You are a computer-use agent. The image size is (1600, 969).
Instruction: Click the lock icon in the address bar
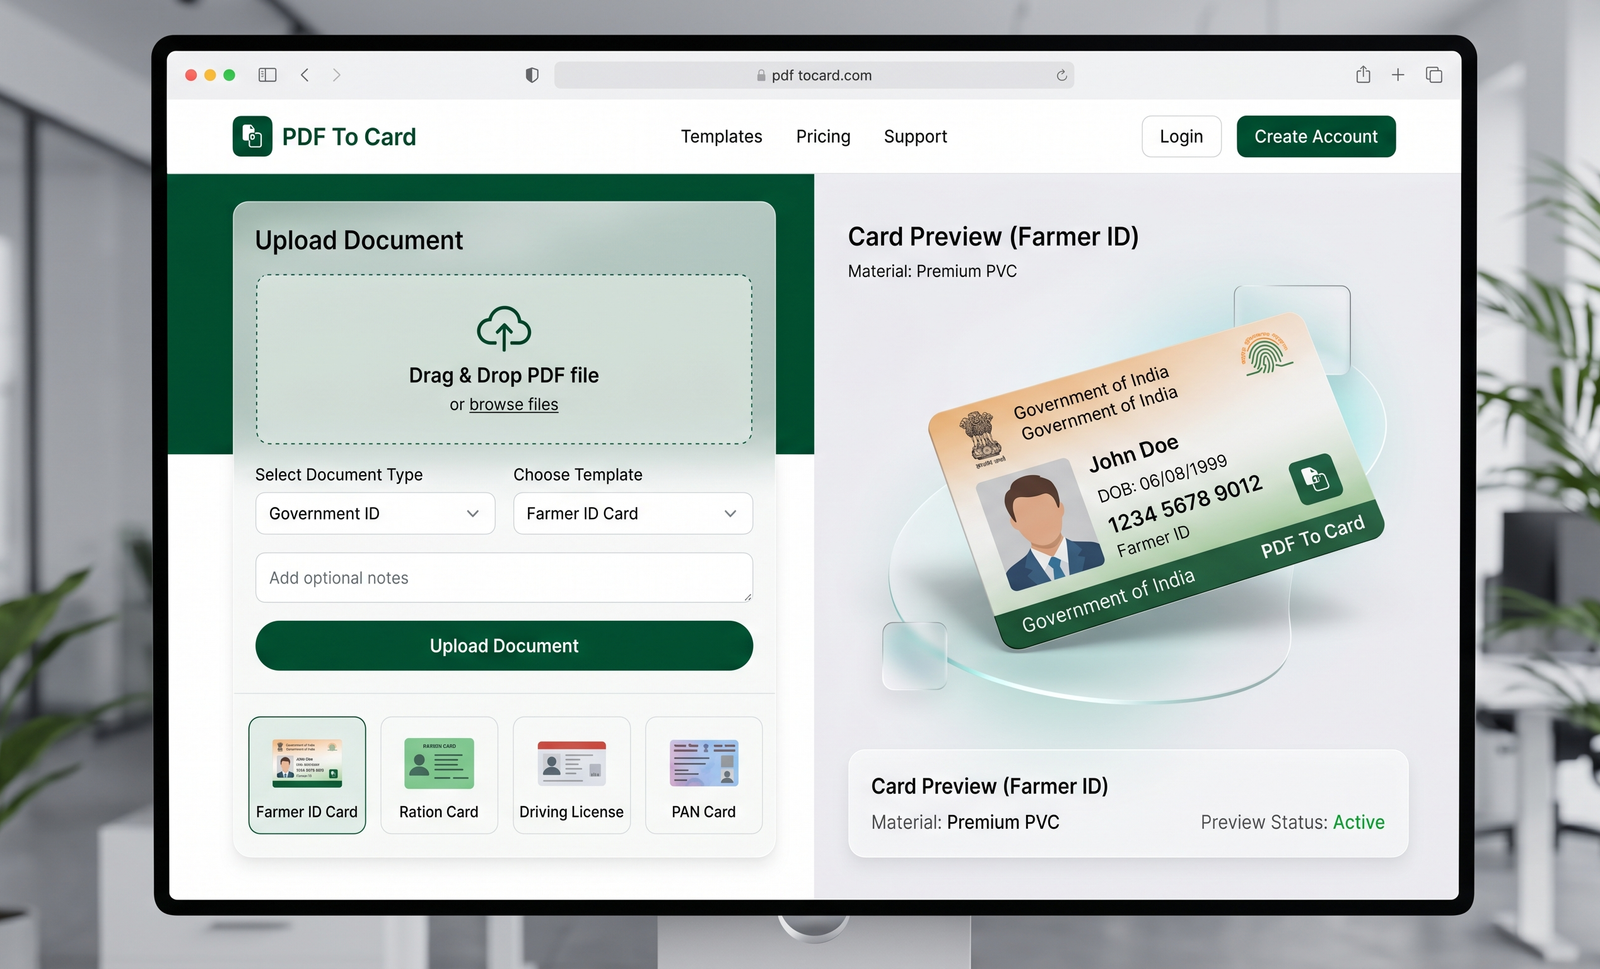click(x=761, y=75)
